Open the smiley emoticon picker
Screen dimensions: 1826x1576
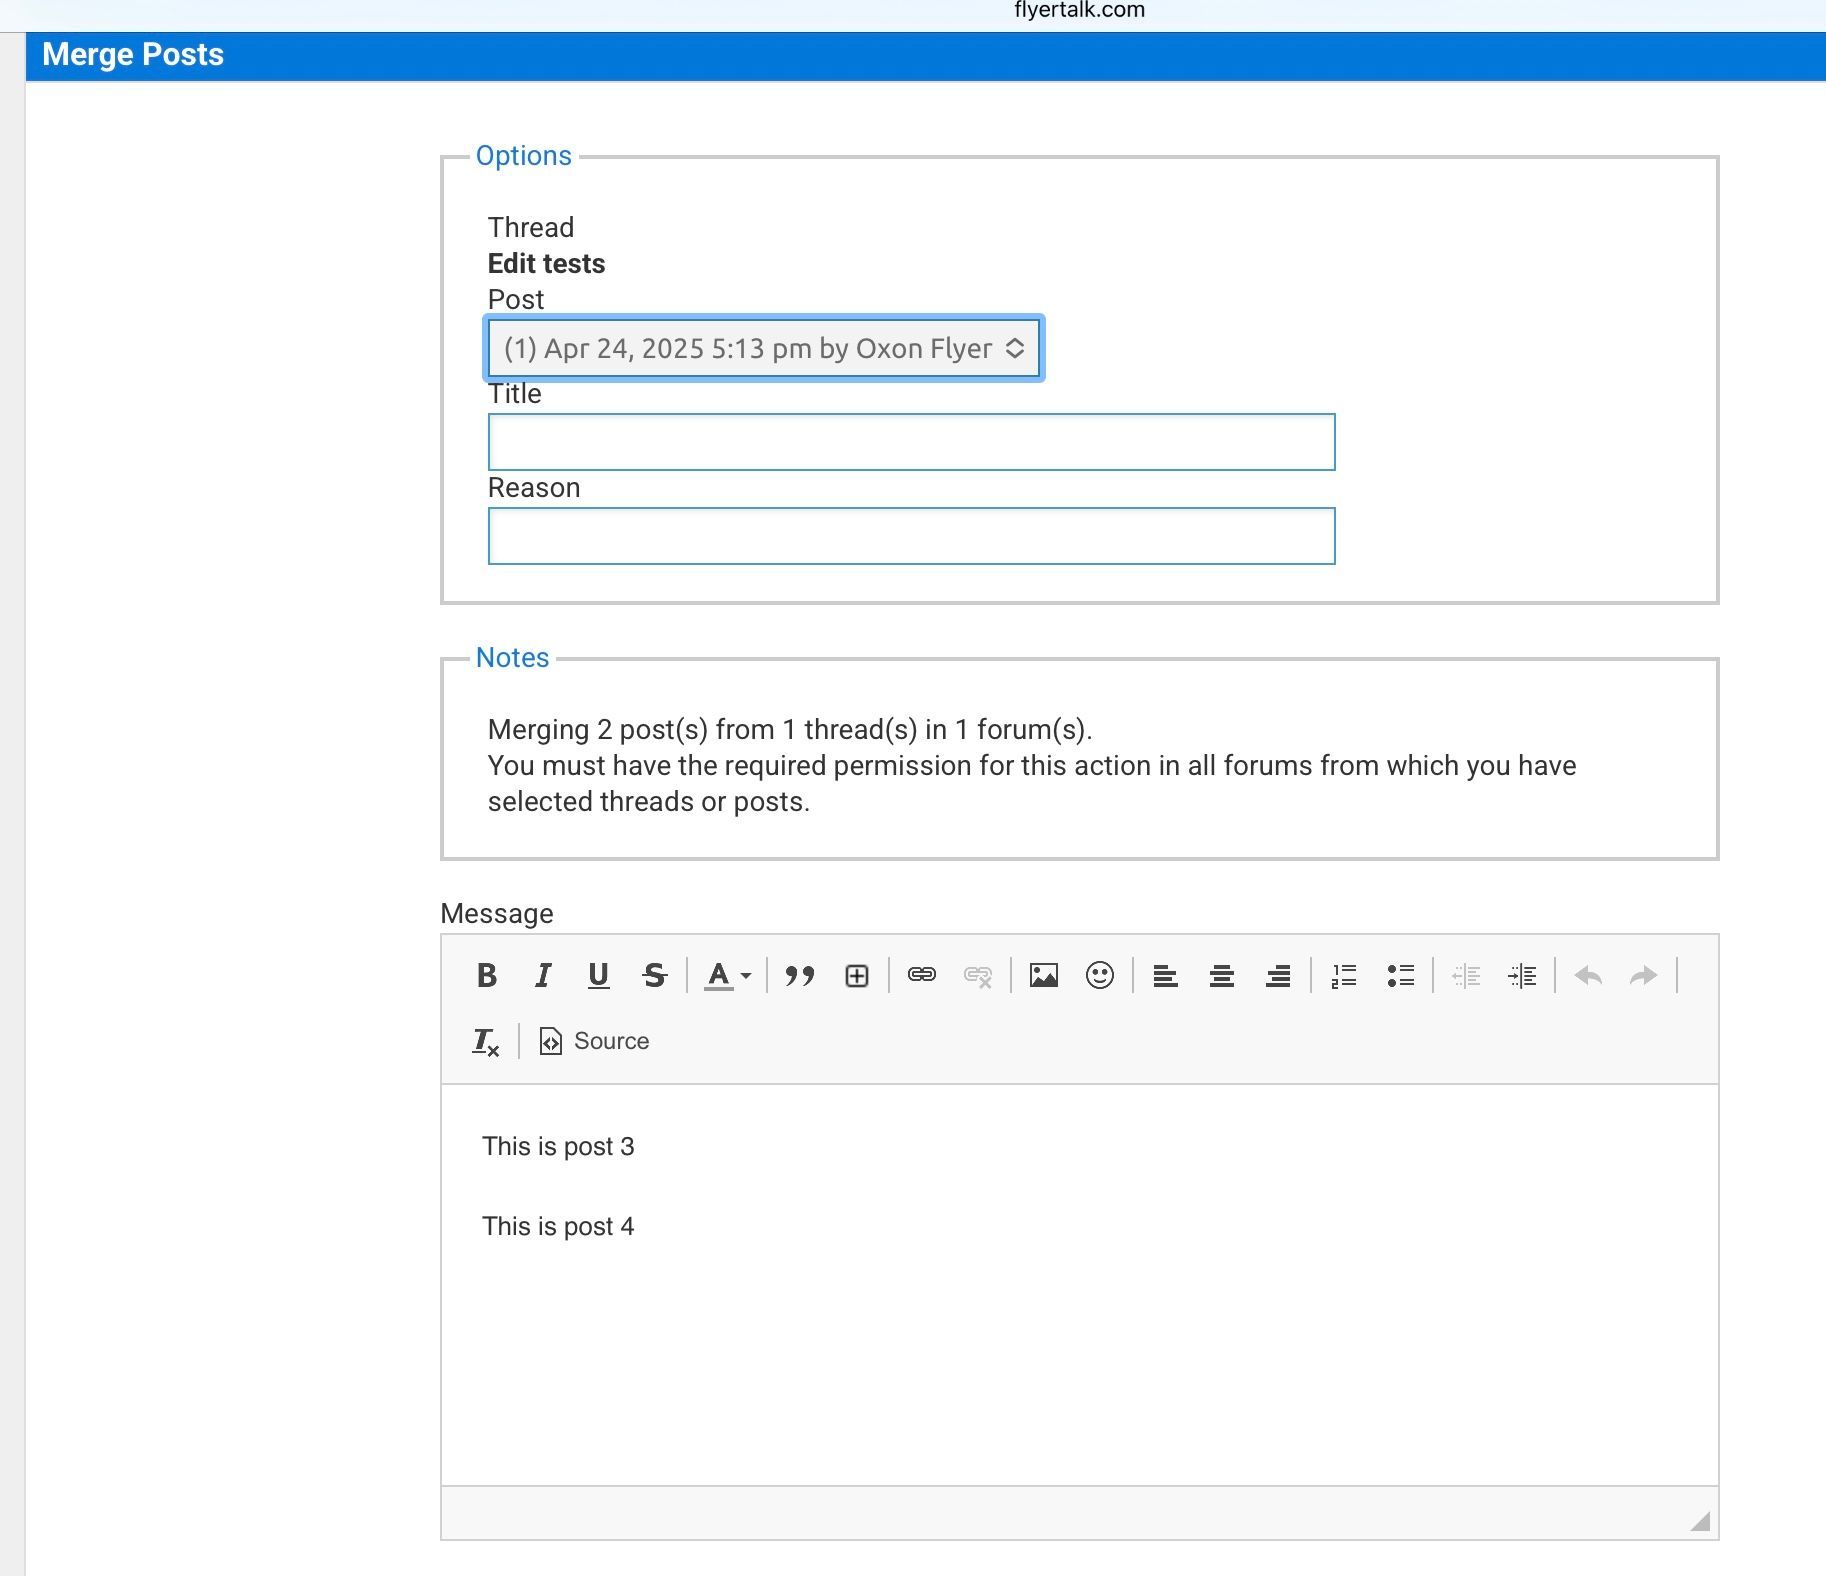point(1100,975)
